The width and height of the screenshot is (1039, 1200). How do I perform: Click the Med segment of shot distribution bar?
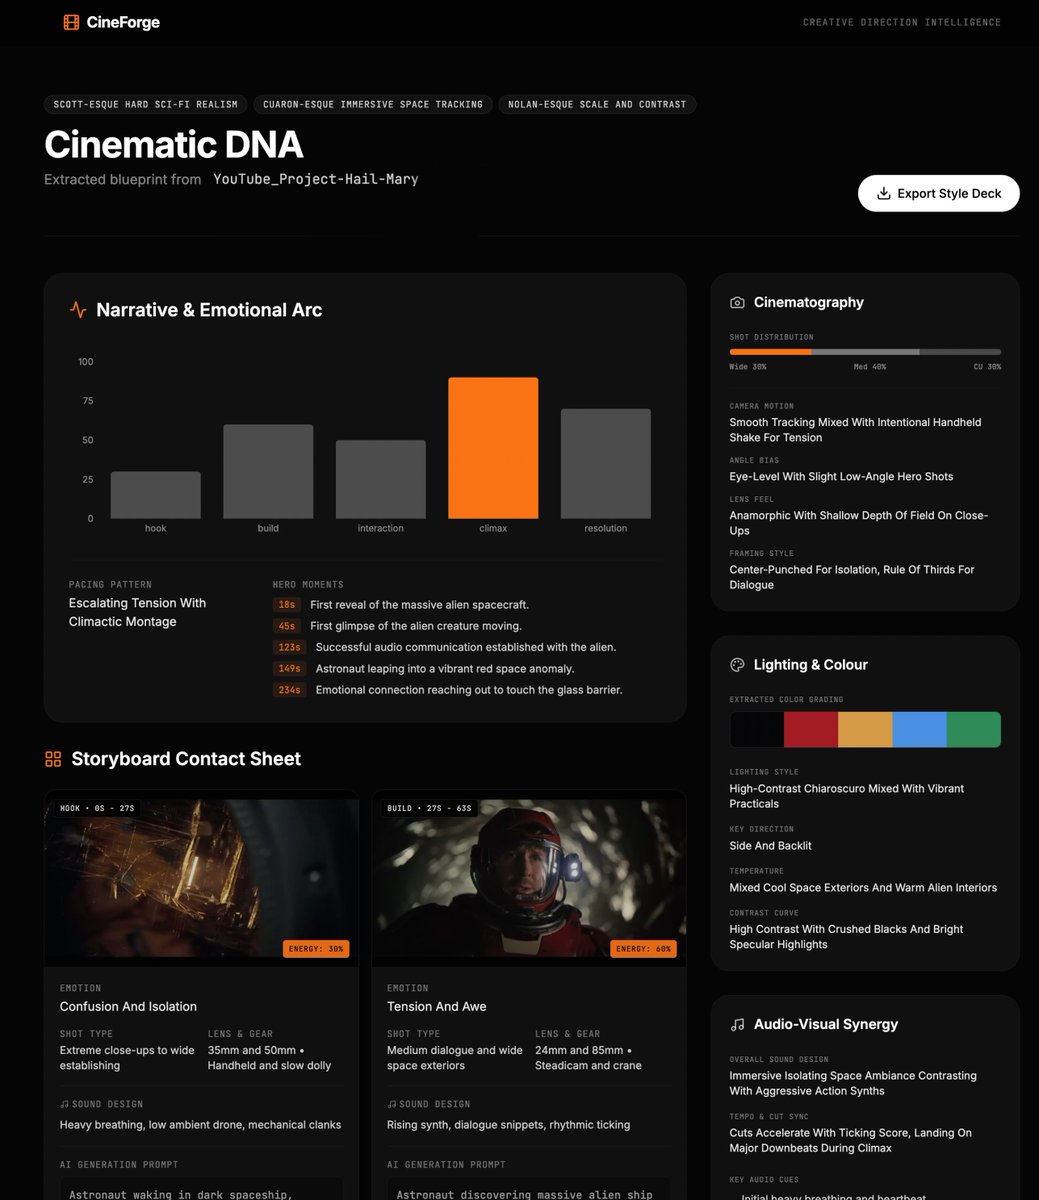(x=865, y=352)
